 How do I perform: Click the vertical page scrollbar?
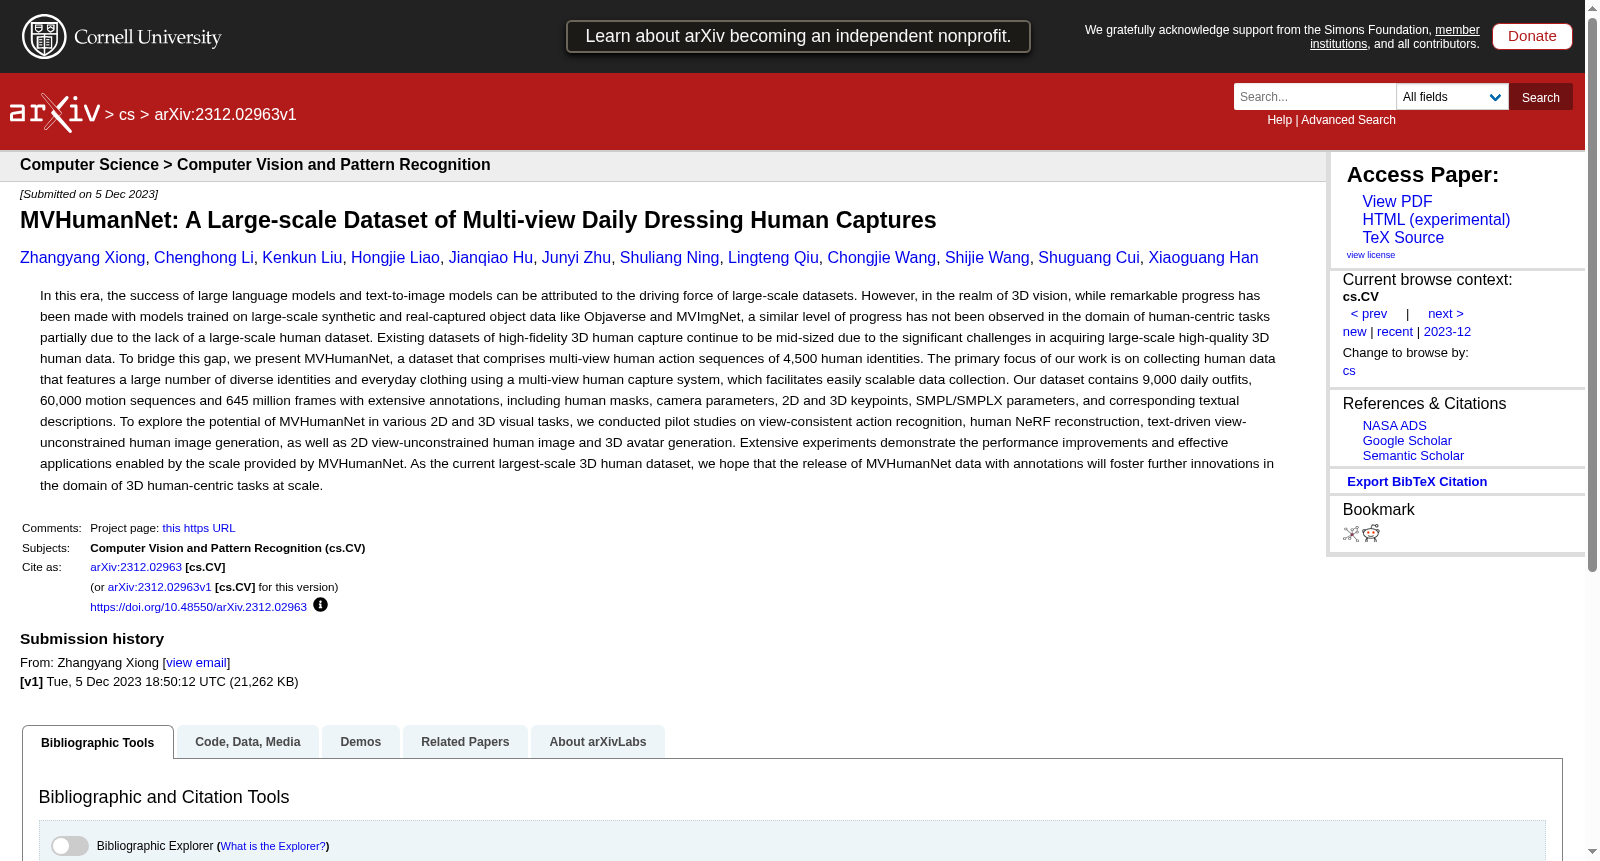[1592, 295]
